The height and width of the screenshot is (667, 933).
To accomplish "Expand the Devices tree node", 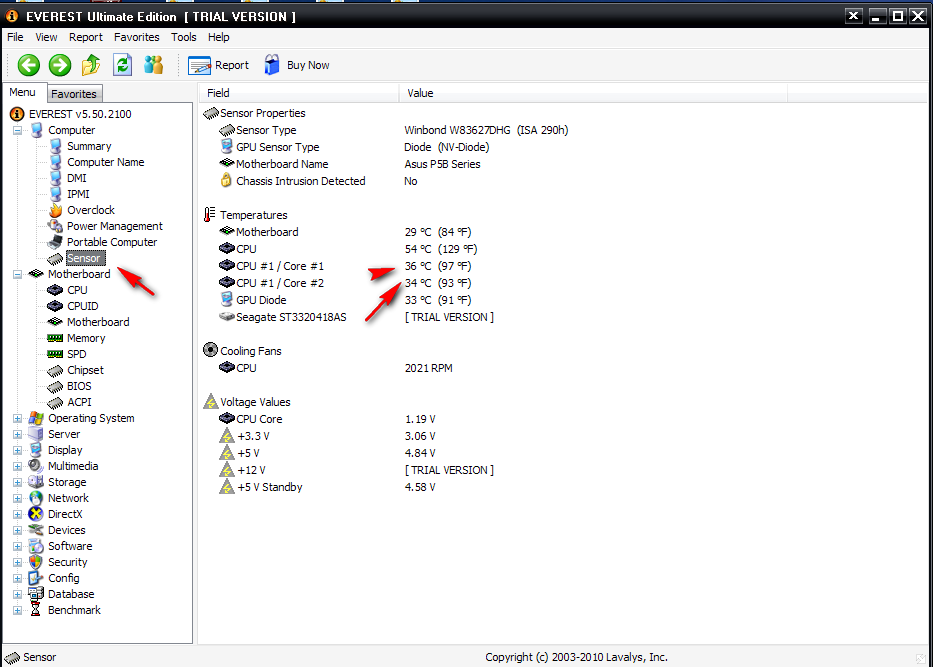I will pos(17,531).
